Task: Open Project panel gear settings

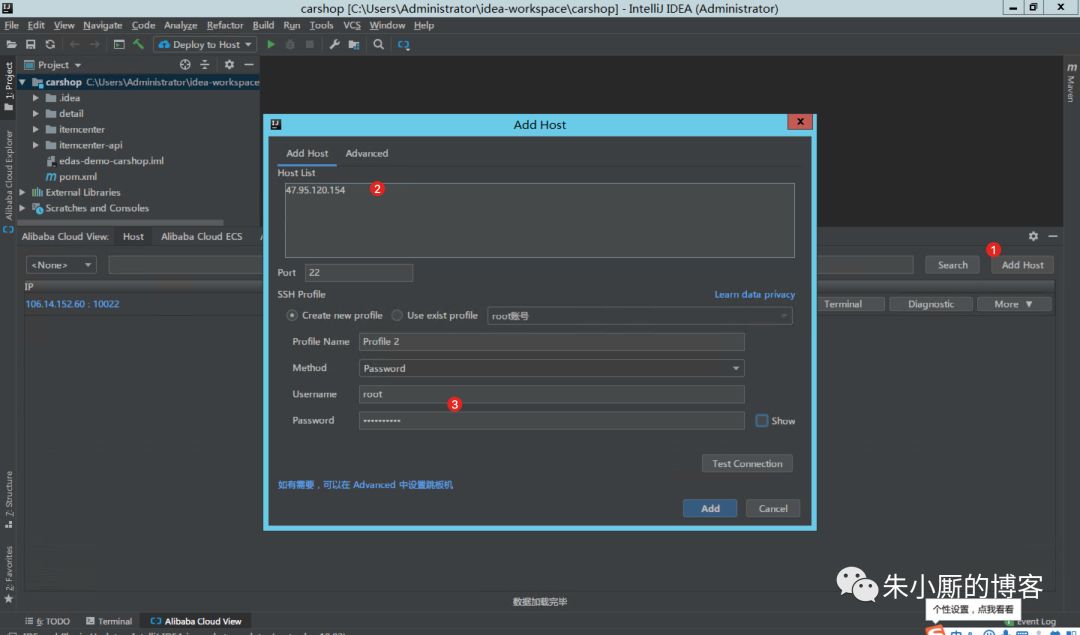Action: [x=229, y=65]
